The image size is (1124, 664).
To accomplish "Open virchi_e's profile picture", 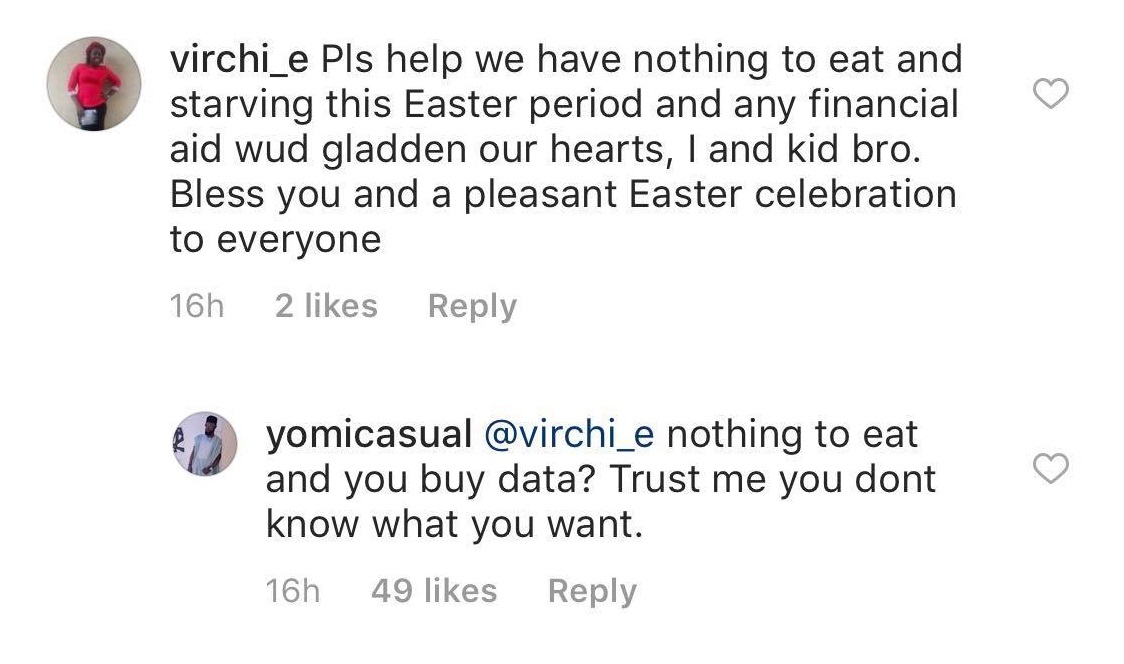I will tap(94, 84).
